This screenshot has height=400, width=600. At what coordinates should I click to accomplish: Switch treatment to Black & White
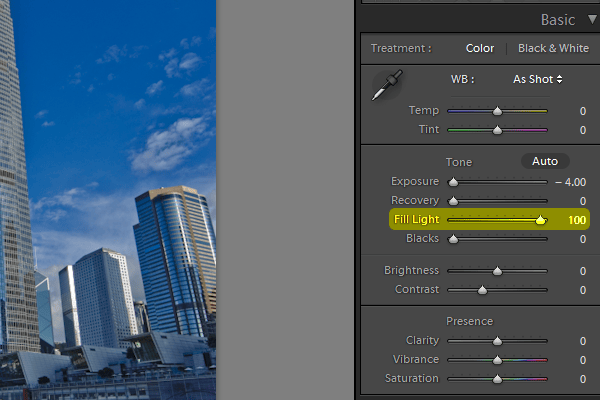click(x=553, y=48)
